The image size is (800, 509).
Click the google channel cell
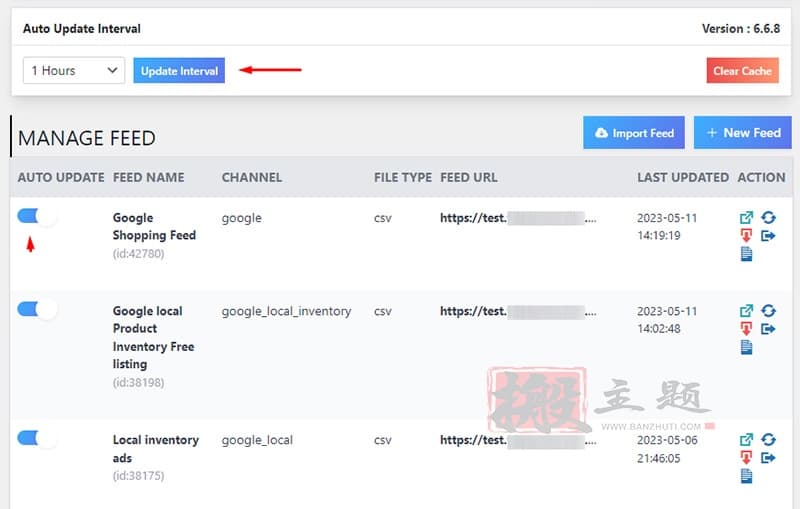(x=241, y=218)
